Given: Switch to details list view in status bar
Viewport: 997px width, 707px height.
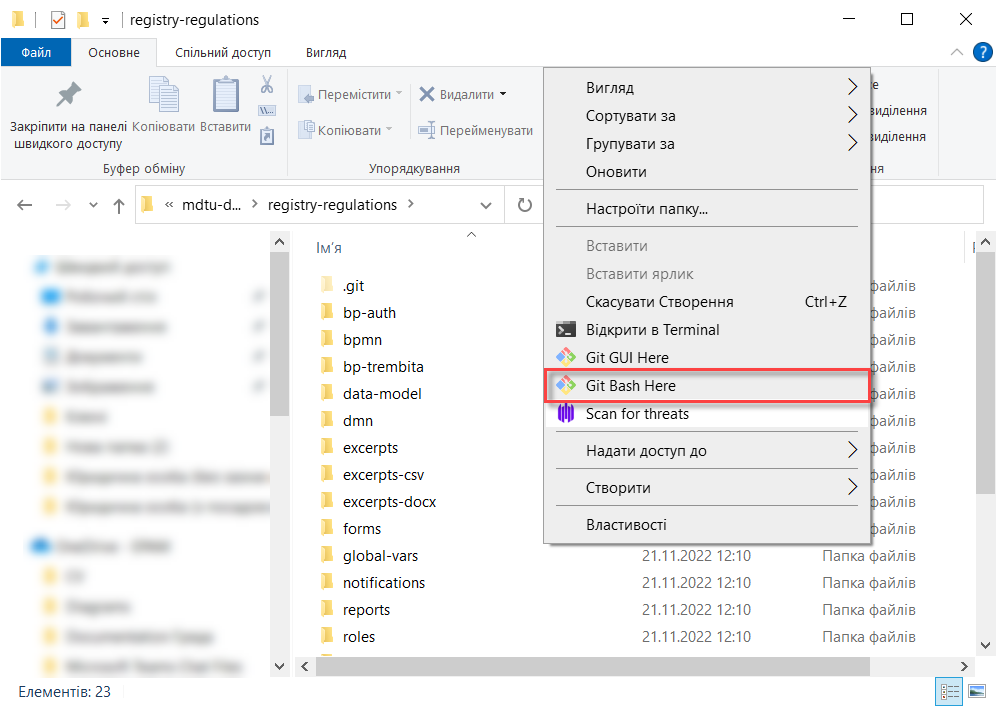Looking at the screenshot, I should [x=947, y=691].
